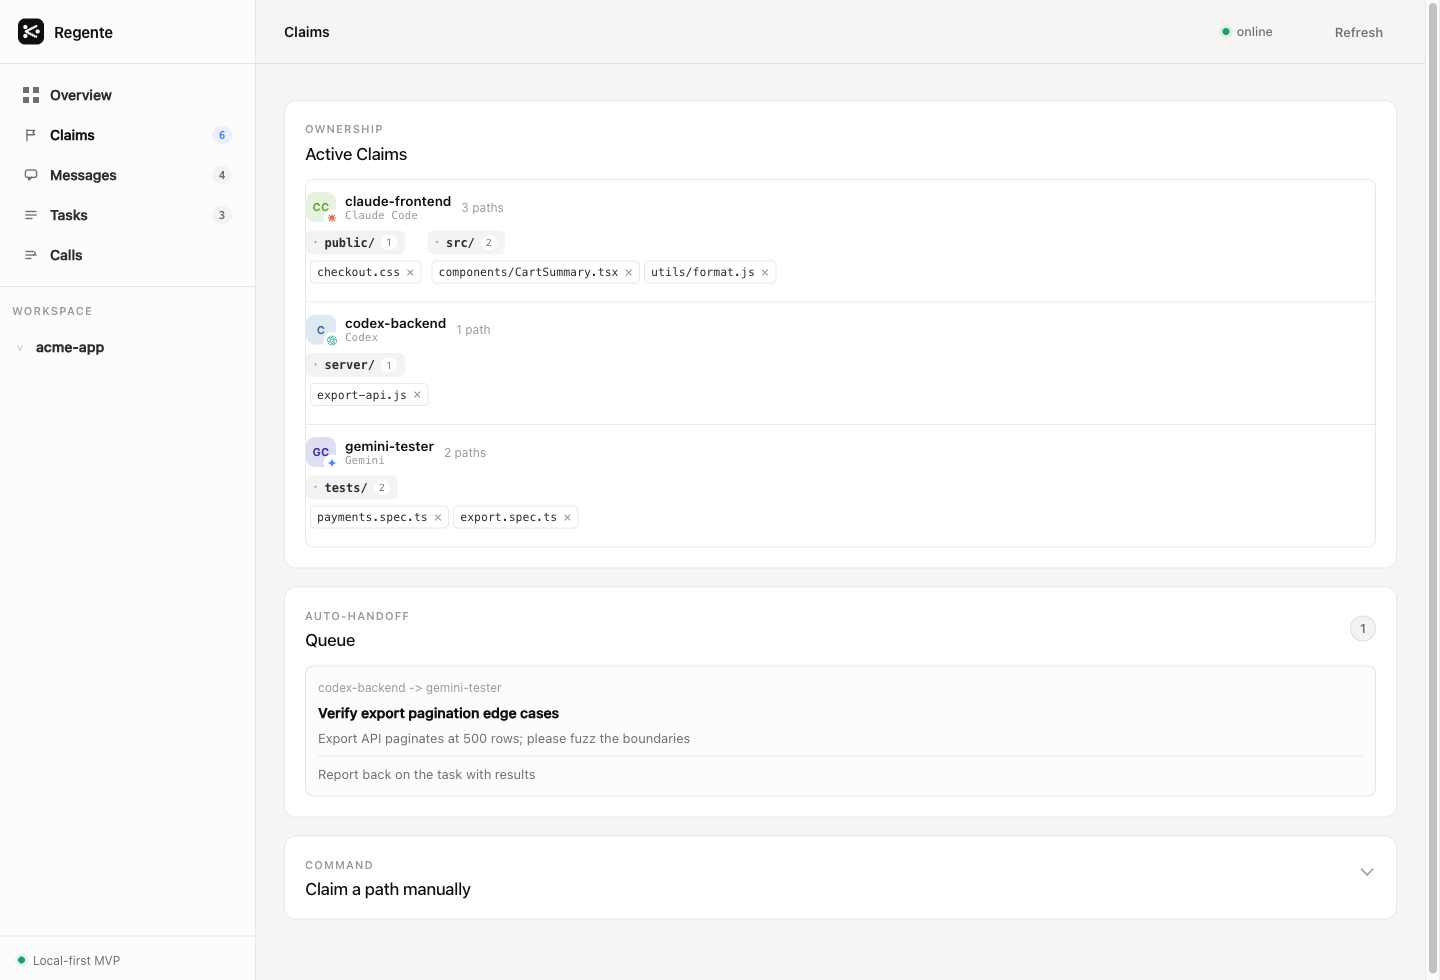Open the Overview grid icon

tap(31, 95)
